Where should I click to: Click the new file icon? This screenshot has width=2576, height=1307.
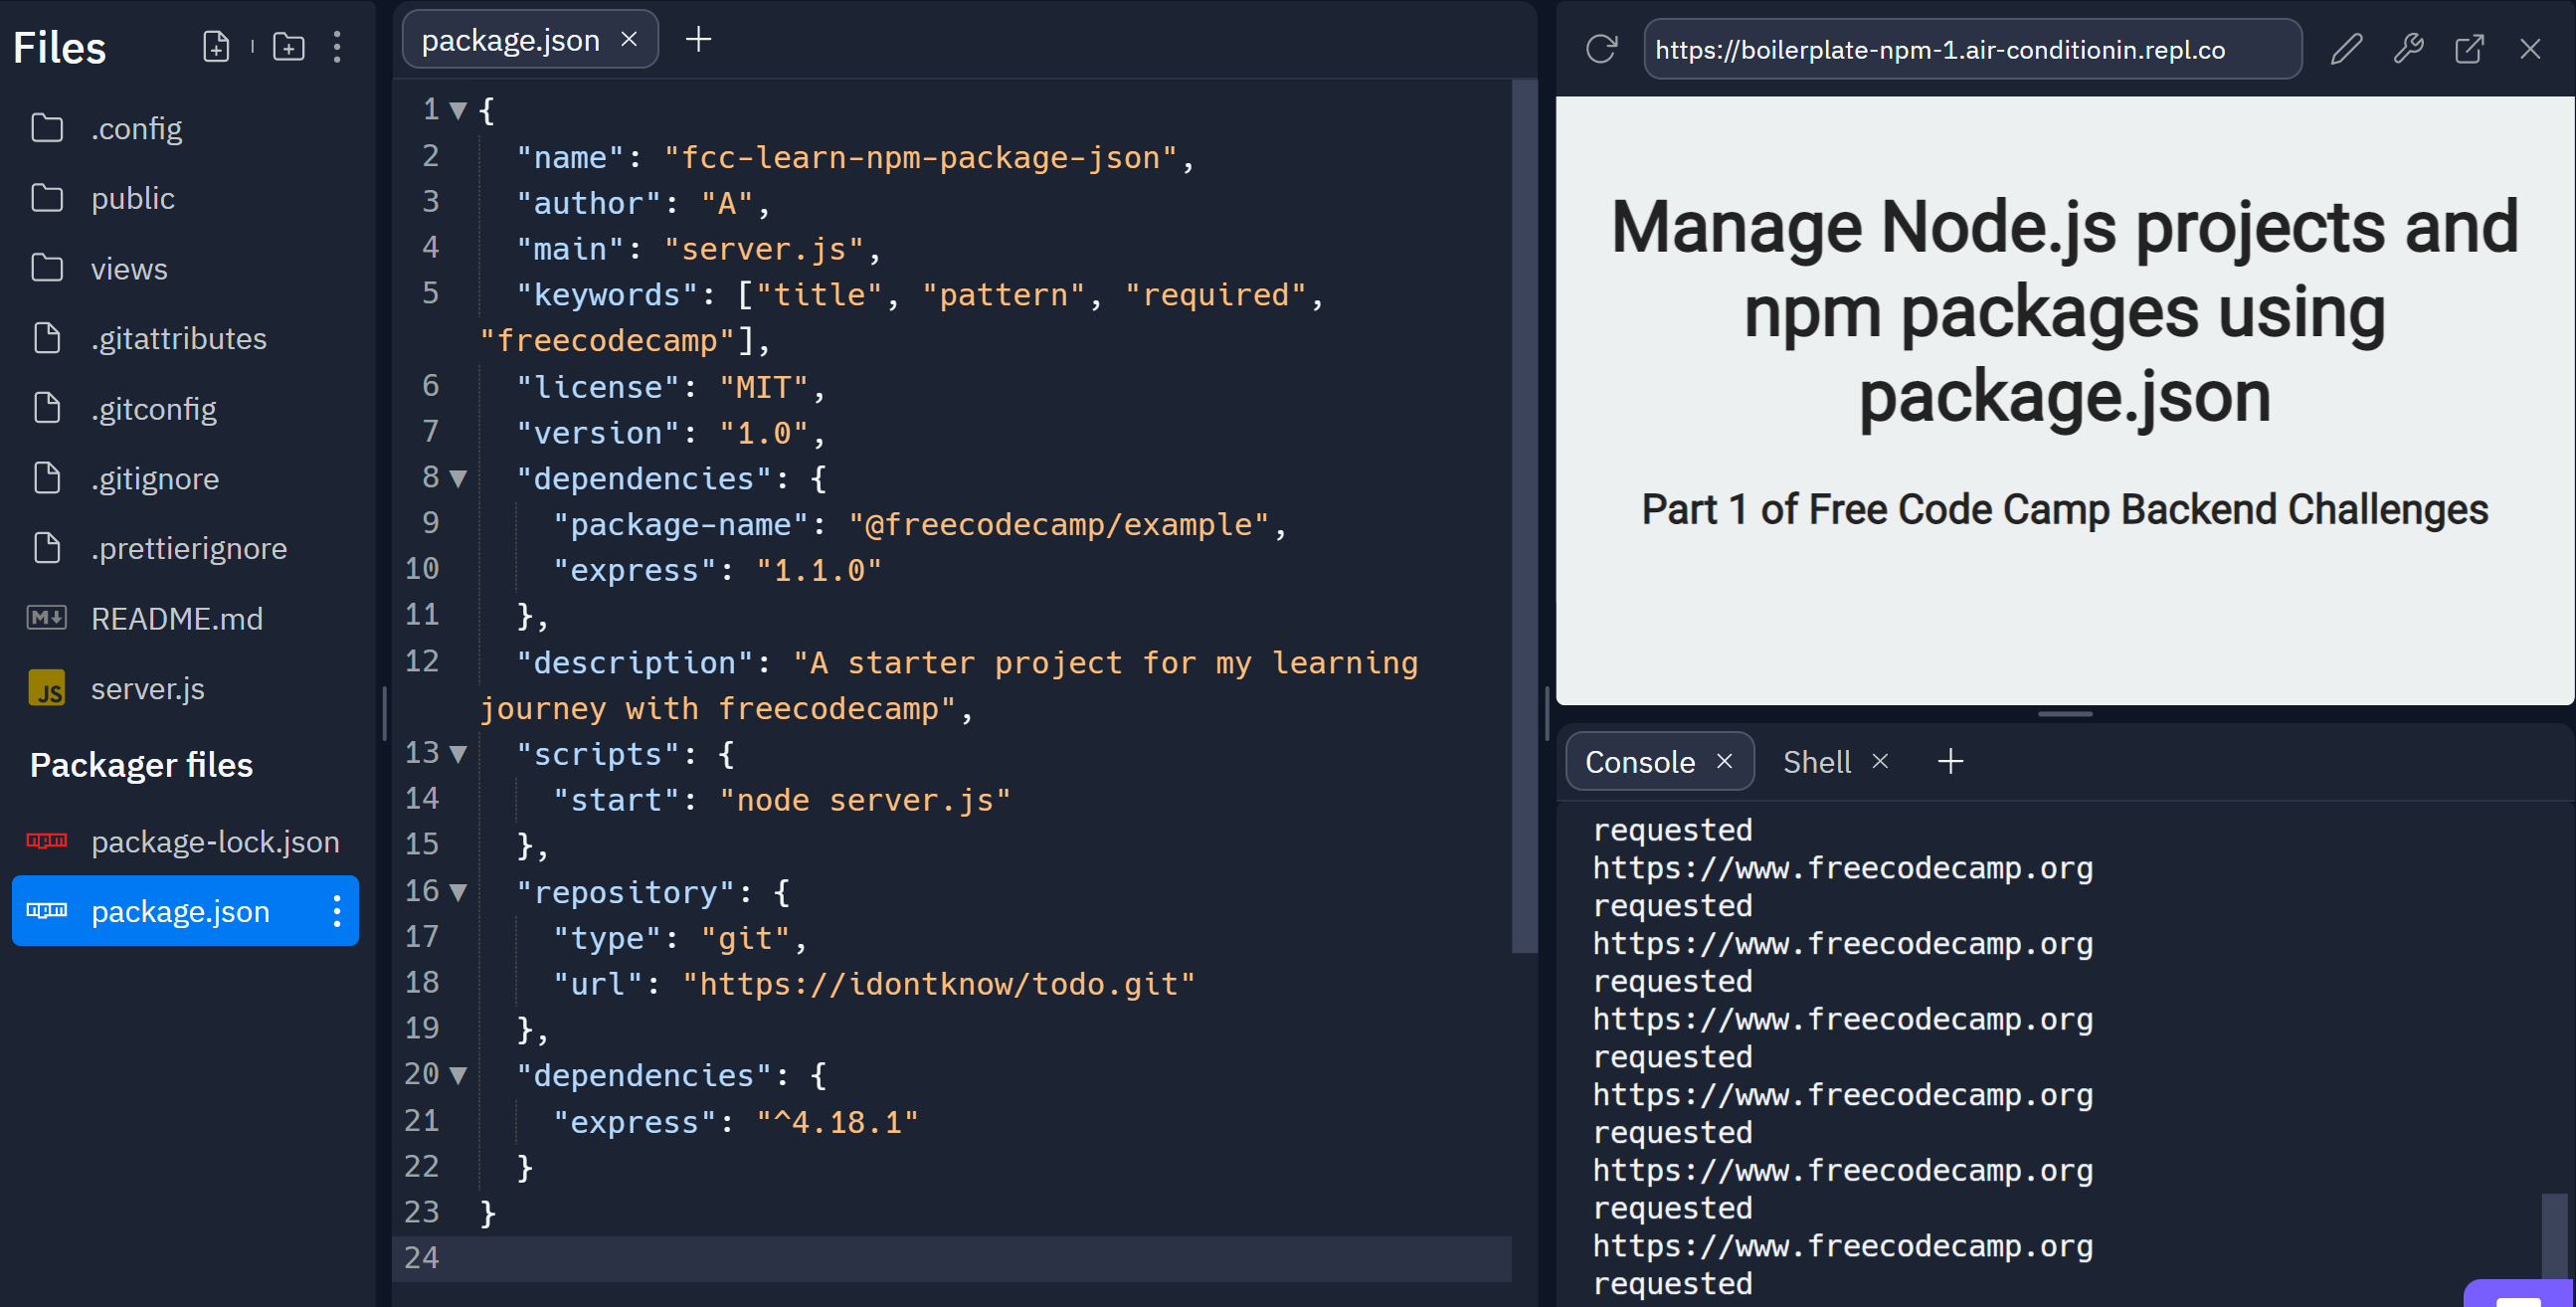click(216, 47)
